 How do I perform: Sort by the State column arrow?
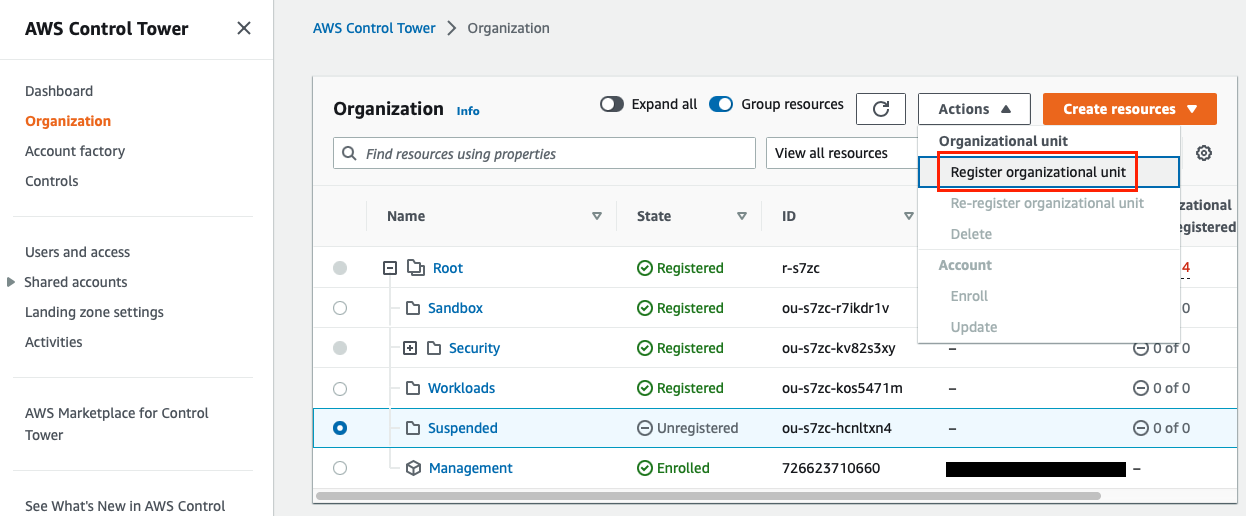click(x=742, y=216)
